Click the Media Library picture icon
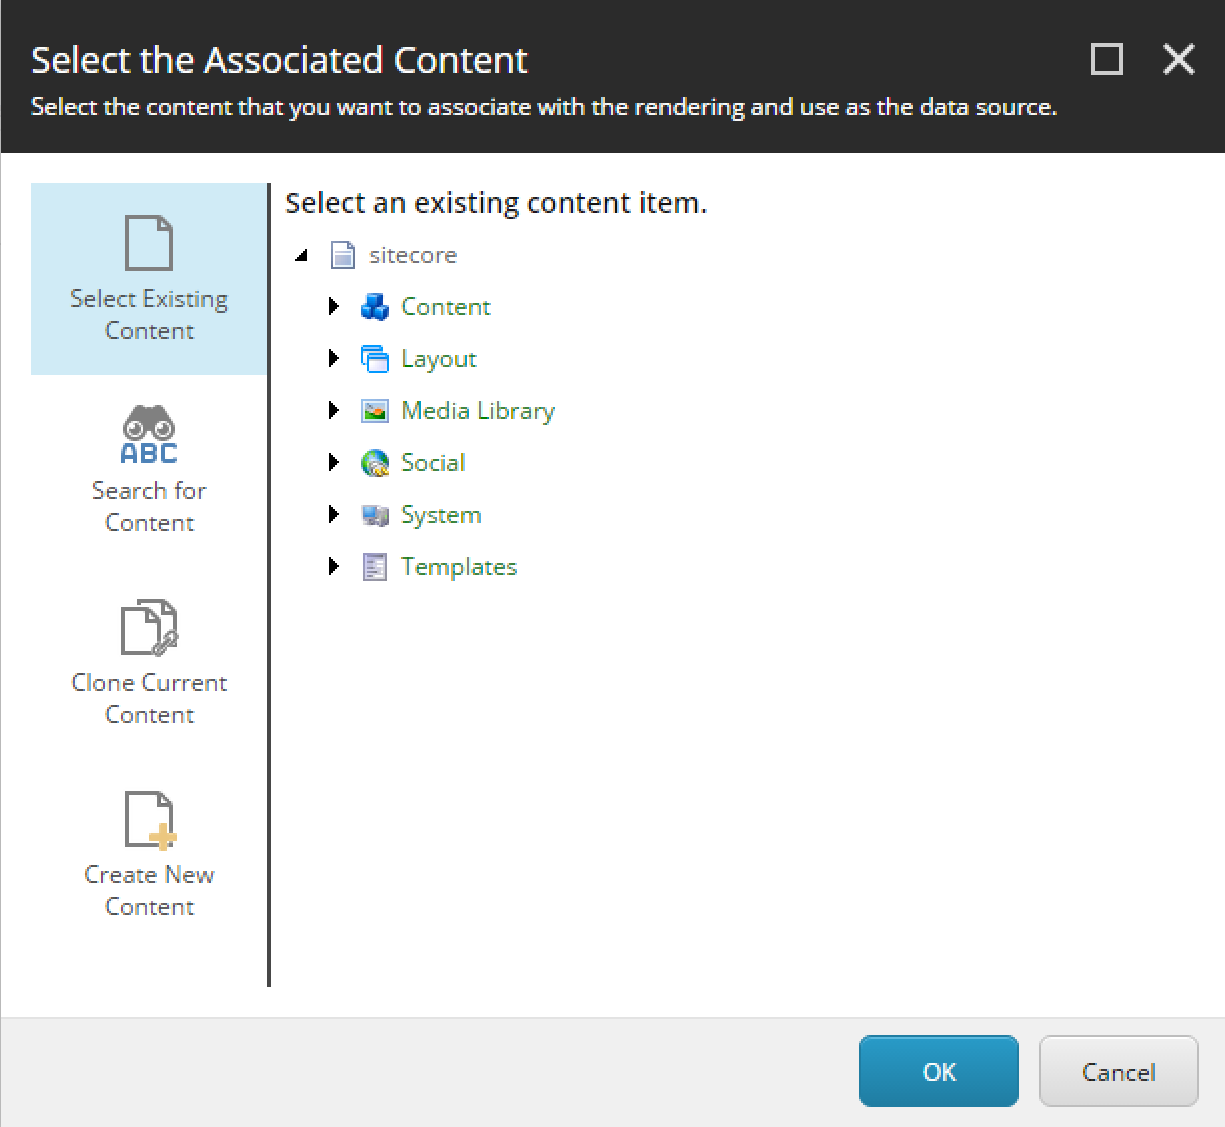1225x1127 pixels. 375,411
